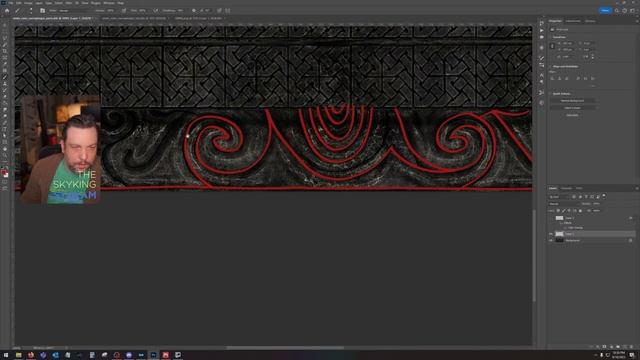Open File Explorer from the taskbar
640x360 pixels.
[x=18, y=355]
